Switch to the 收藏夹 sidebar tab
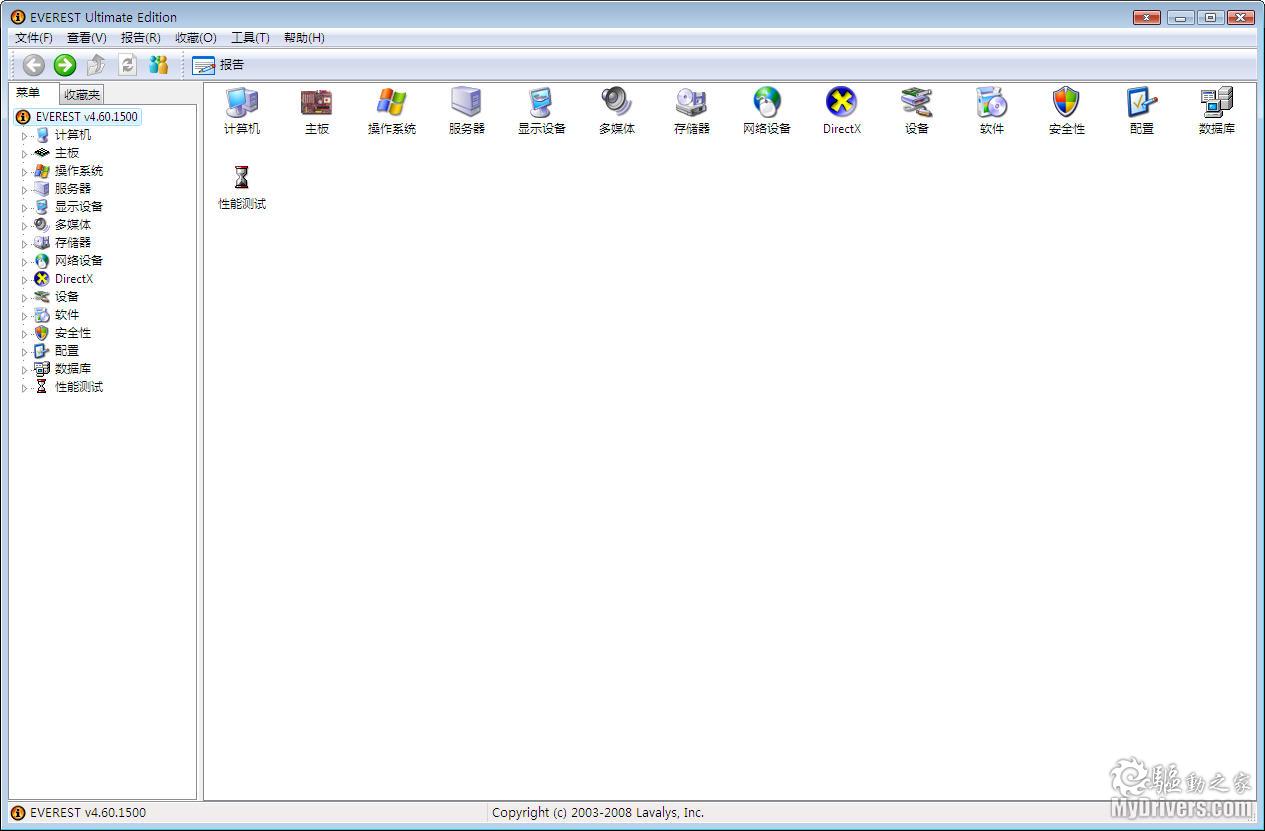The width and height of the screenshot is (1265, 831). (81, 95)
